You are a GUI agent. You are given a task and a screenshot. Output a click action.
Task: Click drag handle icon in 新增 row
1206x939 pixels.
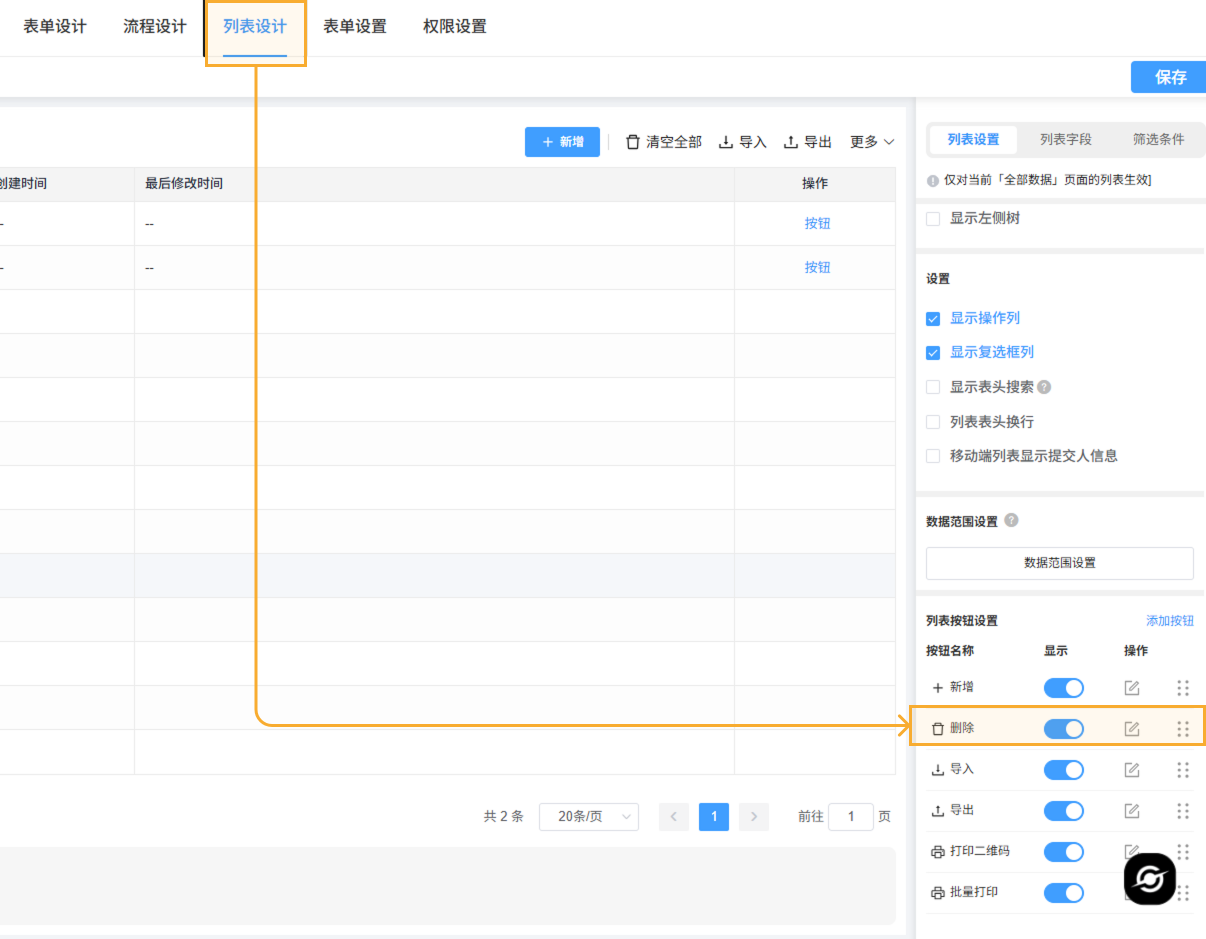(1183, 688)
